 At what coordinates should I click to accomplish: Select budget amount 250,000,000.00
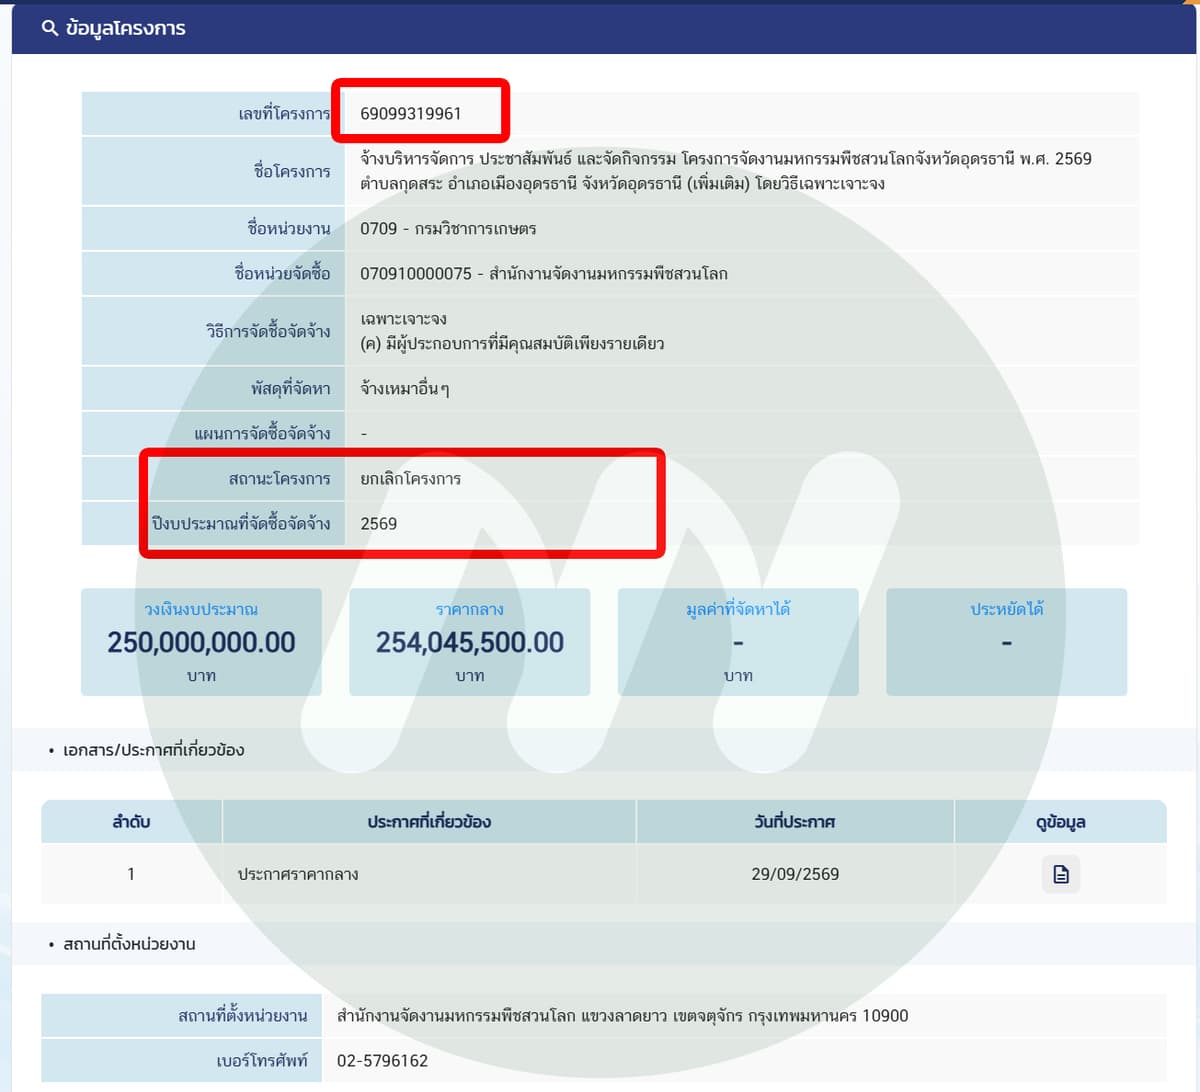click(202, 642)
